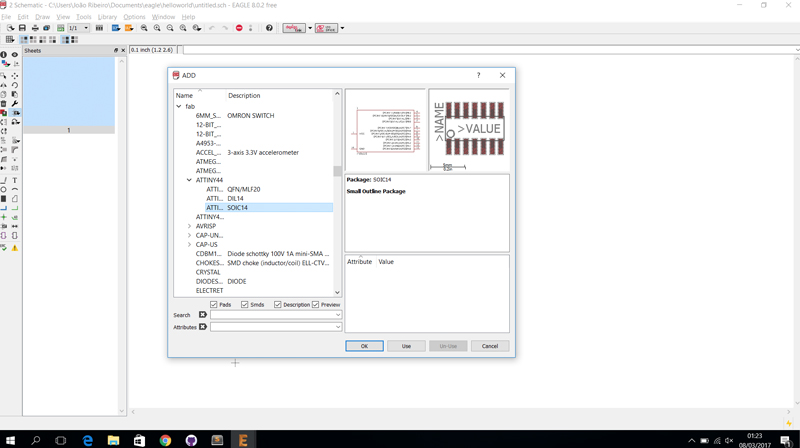Click the ADD dialog help question mark
Screen dimensions: 800x448
coord(479,75)
